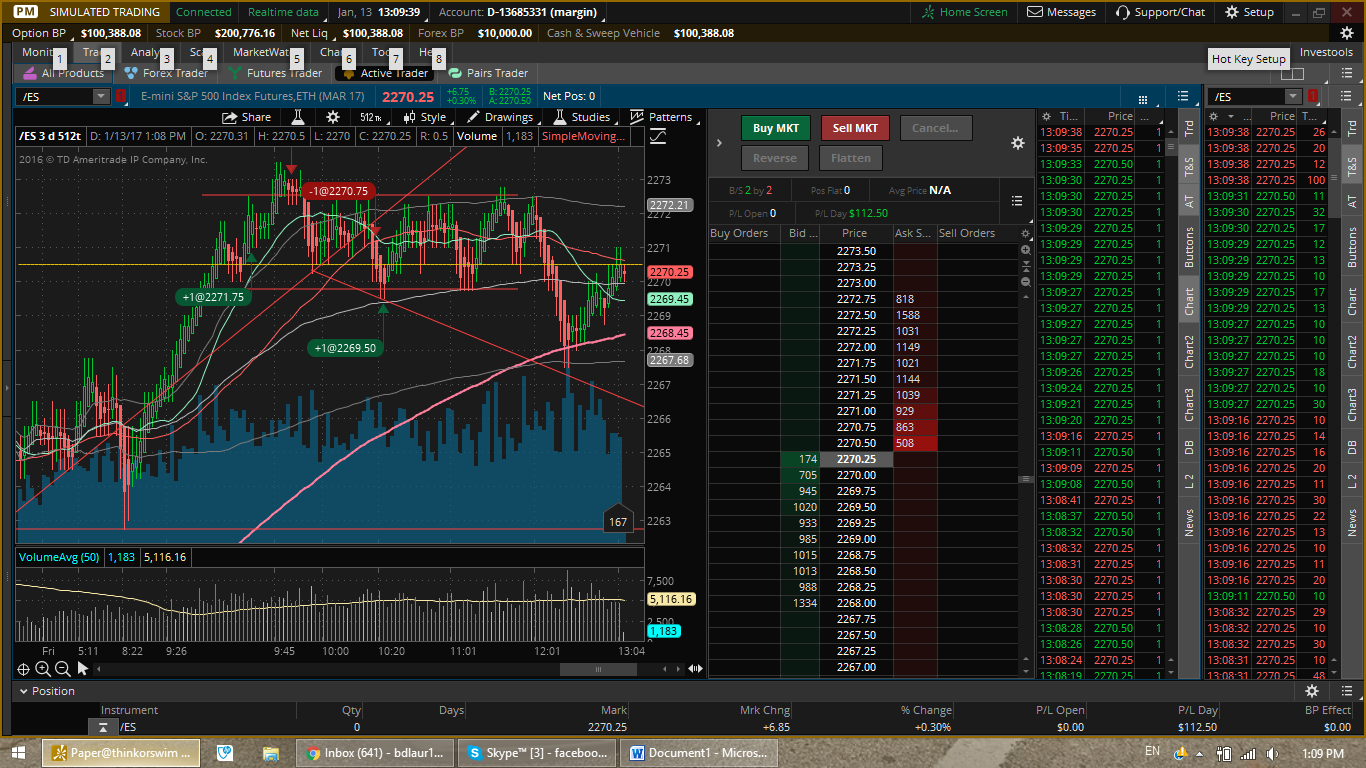Click the Buy MKT button

(x=776, y=128)
